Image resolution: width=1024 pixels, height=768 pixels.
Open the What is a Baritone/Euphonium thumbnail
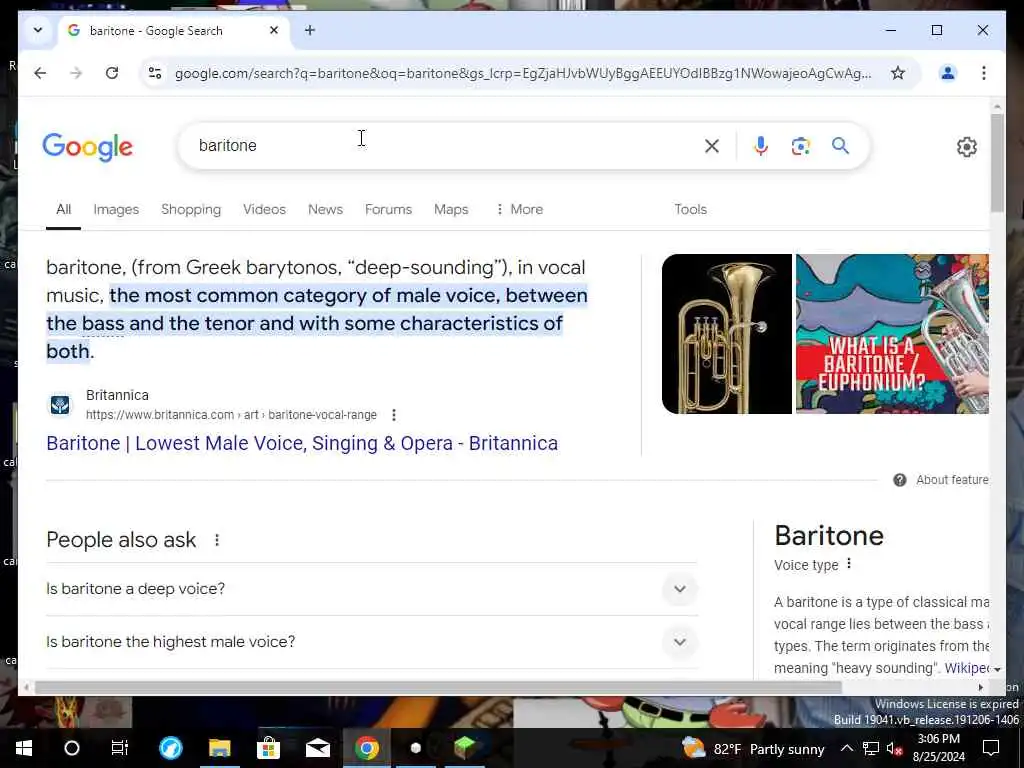[892, 334]
